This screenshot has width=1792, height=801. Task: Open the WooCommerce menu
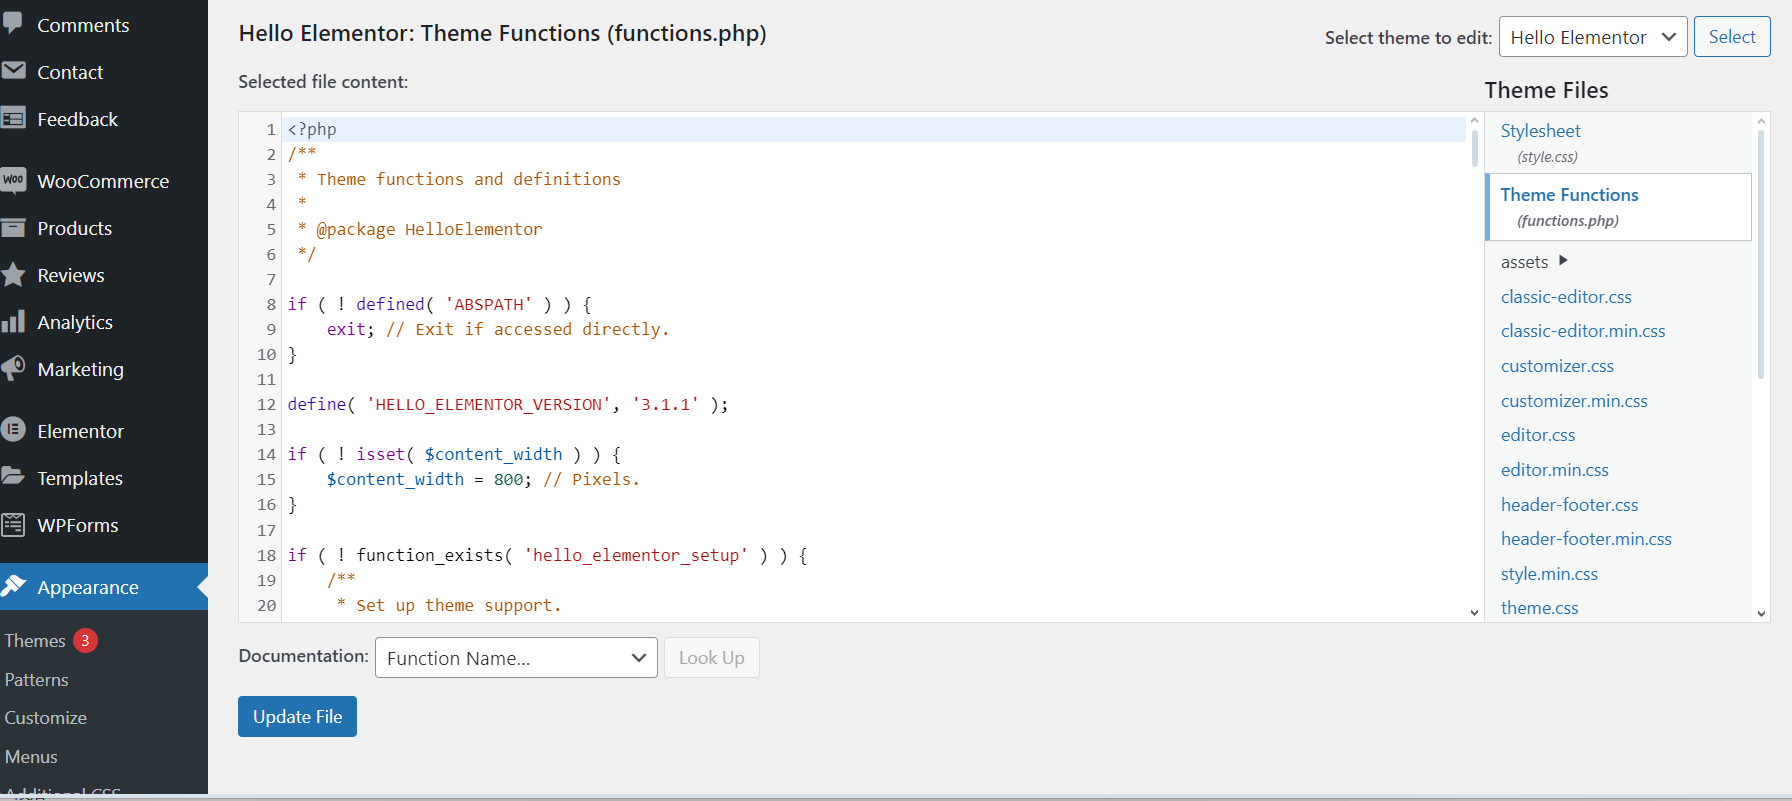click(103, 181)
